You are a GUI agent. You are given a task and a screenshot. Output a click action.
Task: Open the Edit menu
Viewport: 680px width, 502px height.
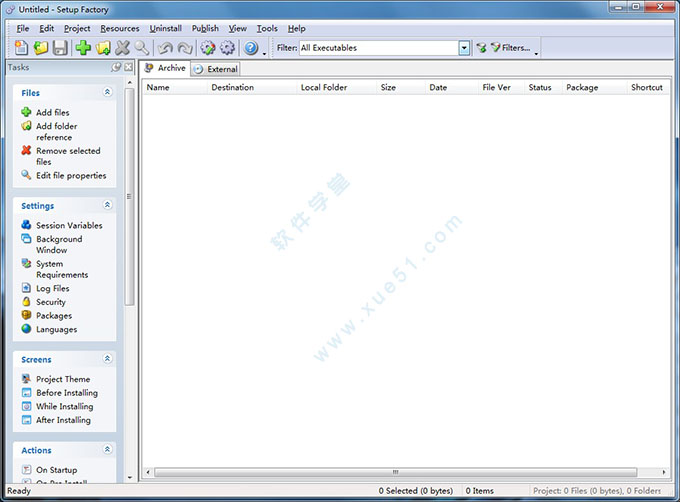click(47, 29)
